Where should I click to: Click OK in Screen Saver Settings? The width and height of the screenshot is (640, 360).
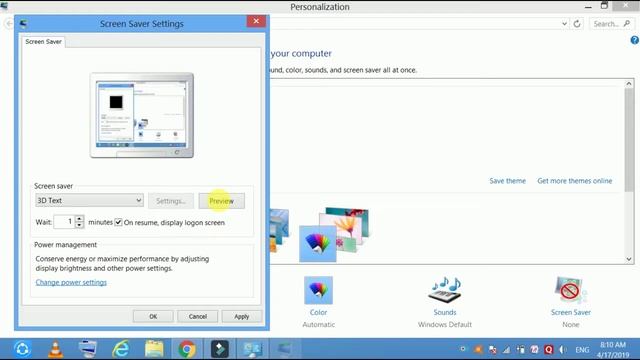click(x=153, y=316)
